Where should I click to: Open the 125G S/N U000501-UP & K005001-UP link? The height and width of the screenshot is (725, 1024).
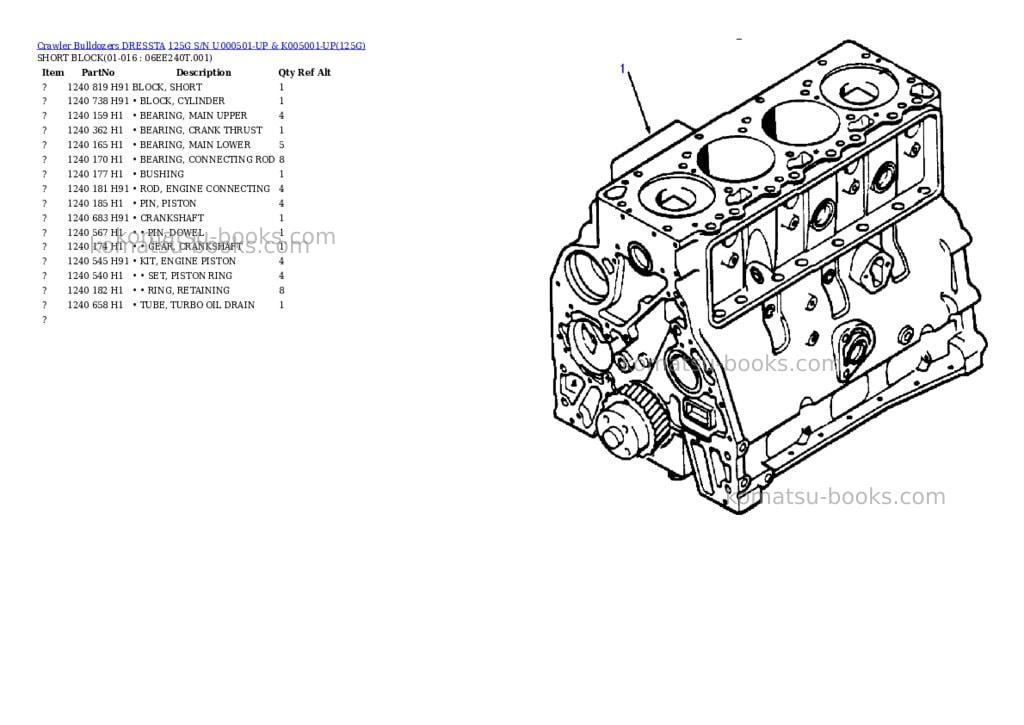coord(266,46)
